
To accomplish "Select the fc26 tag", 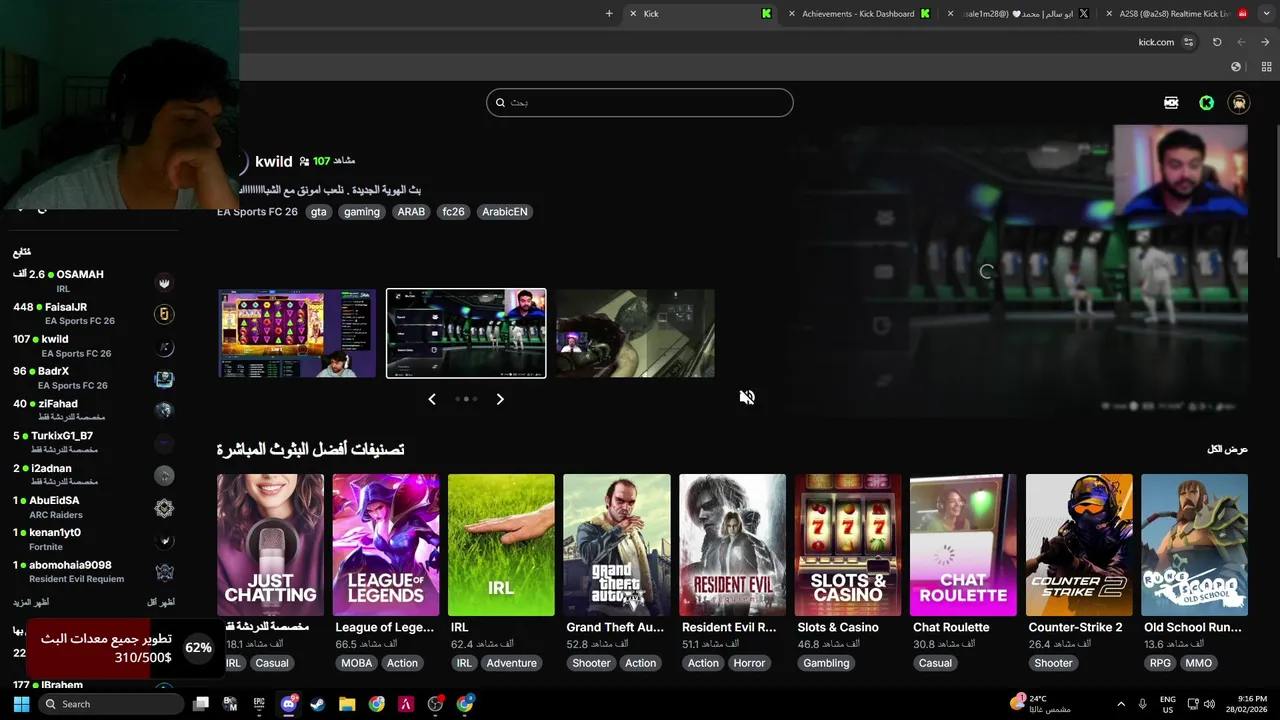I will [454, 212].
